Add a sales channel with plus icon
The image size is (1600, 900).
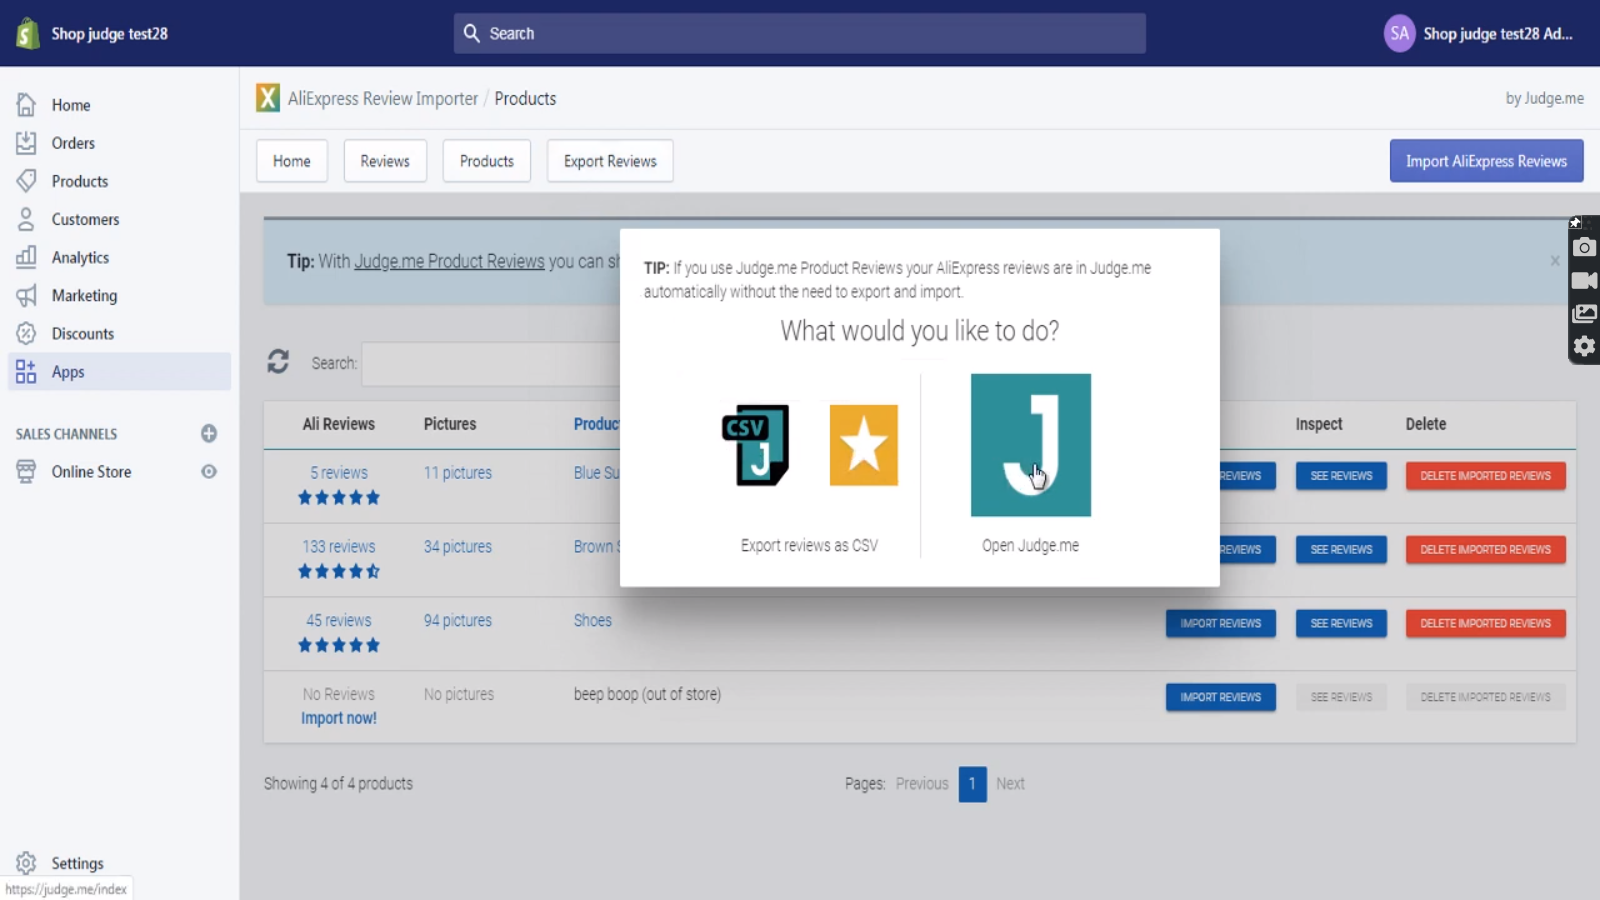click(x=209, y=433)
